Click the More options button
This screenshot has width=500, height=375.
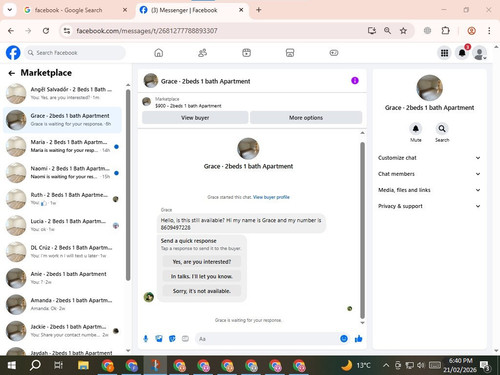306,118
